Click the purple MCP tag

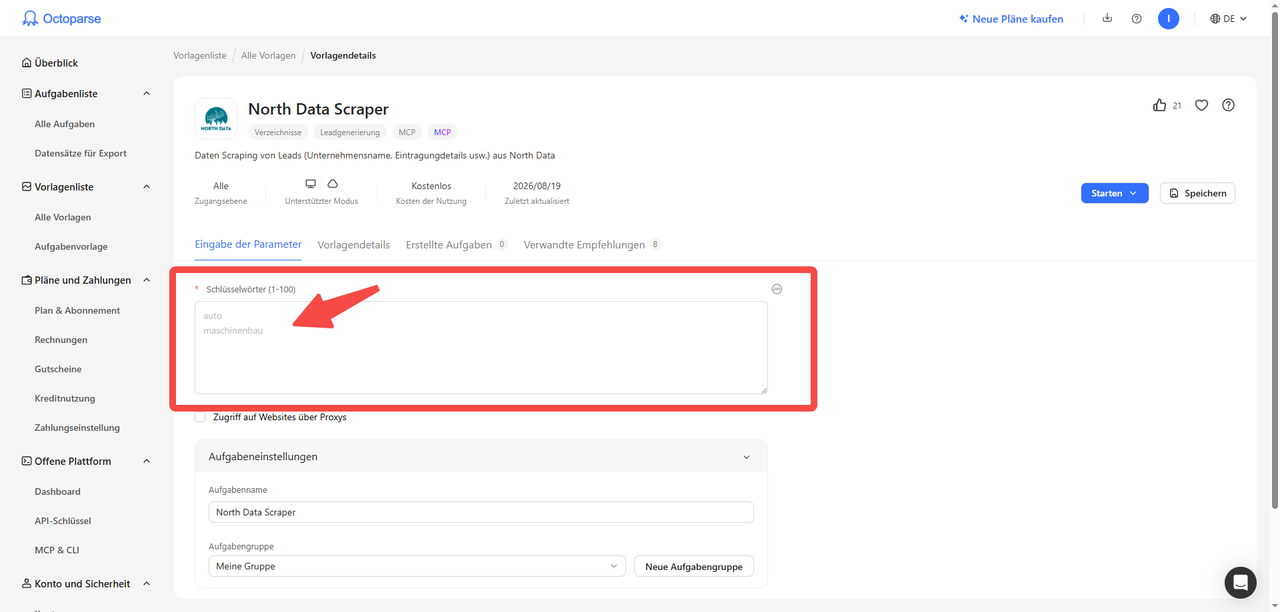tap(442, 132)
